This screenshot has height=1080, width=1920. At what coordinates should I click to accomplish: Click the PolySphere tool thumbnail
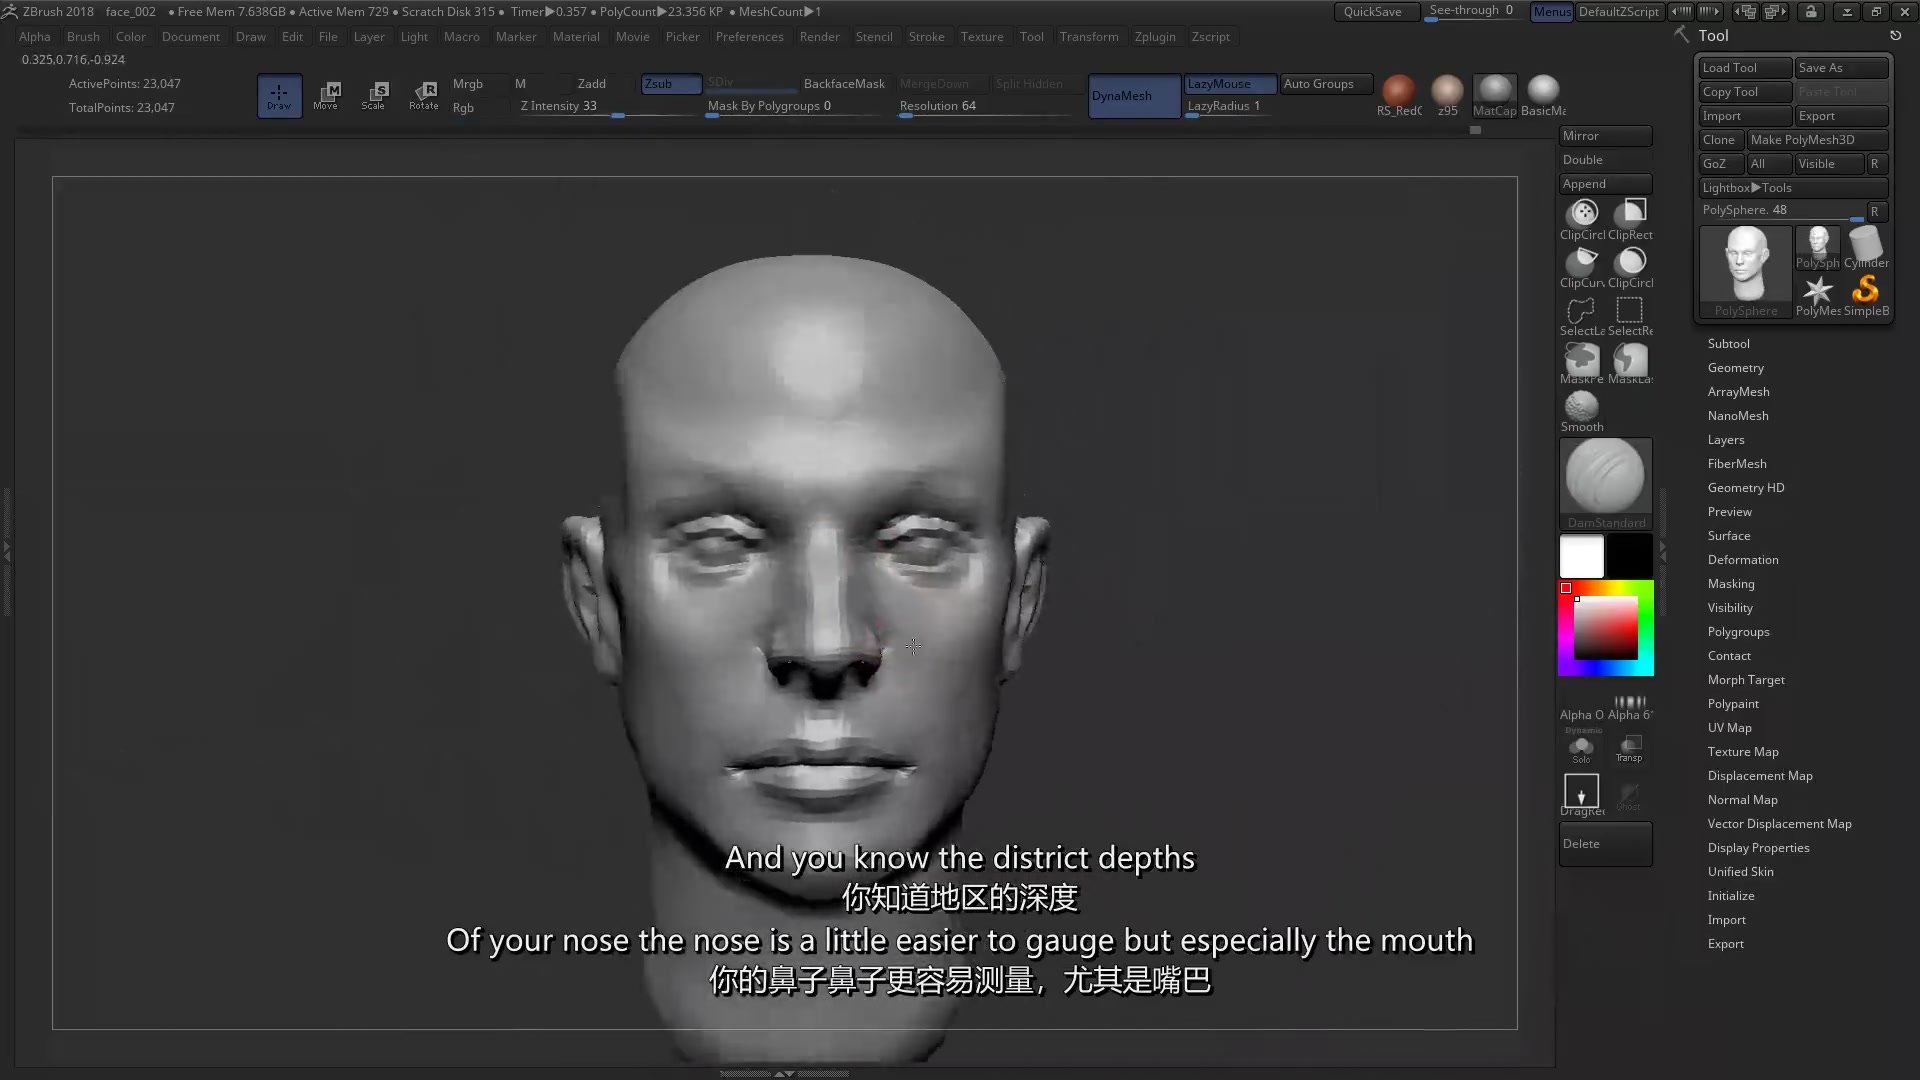click(1746, 269)
